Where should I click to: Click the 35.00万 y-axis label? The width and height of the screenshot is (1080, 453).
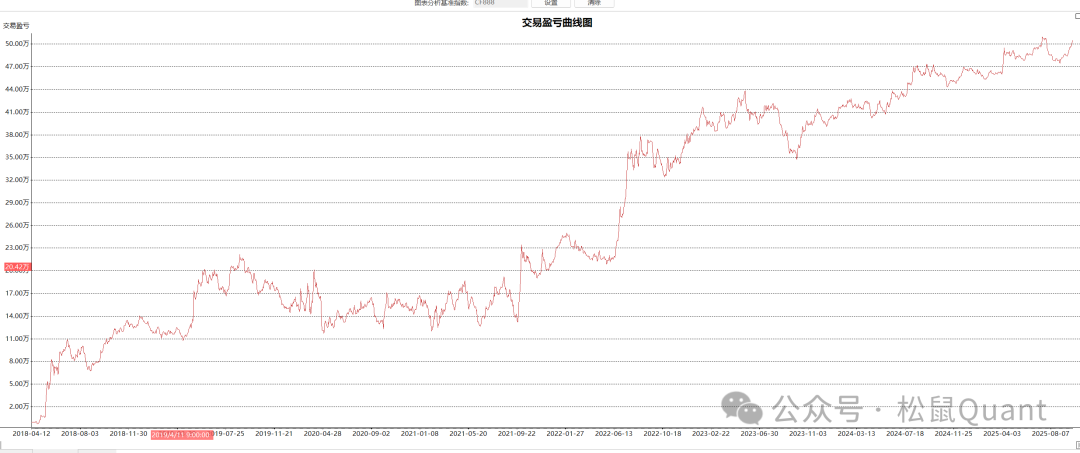tap(18, 157)
